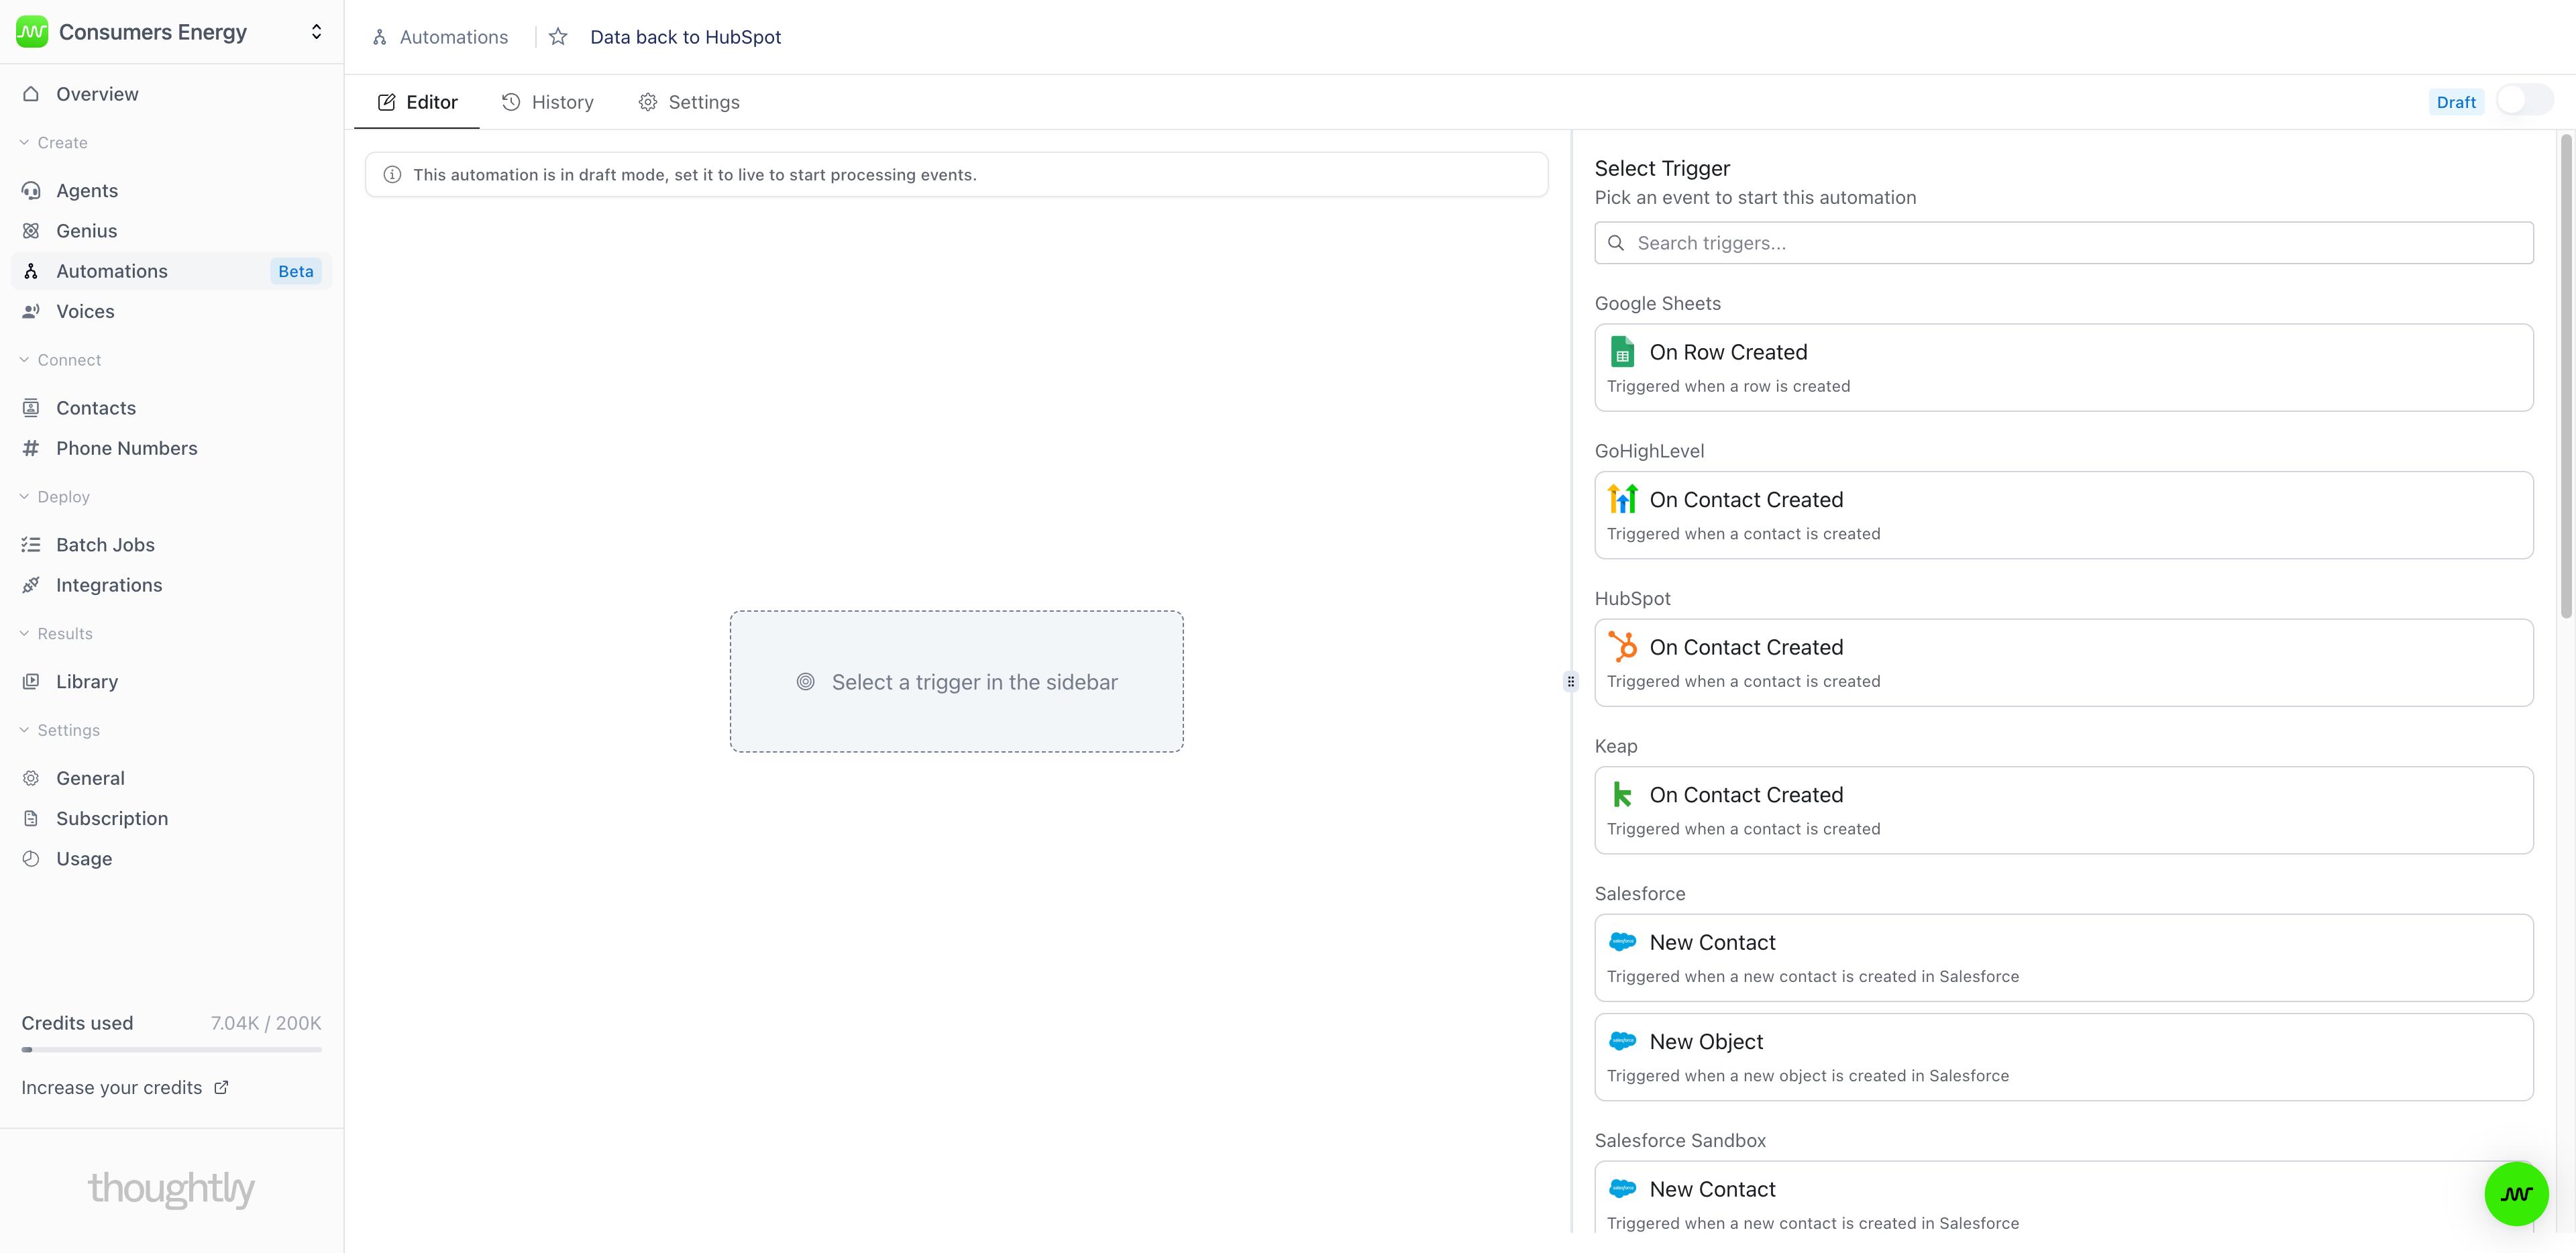This screenshot has height=1253, width=2576.
Task: Switch to the Settings tab
Action: pos(690,102)
